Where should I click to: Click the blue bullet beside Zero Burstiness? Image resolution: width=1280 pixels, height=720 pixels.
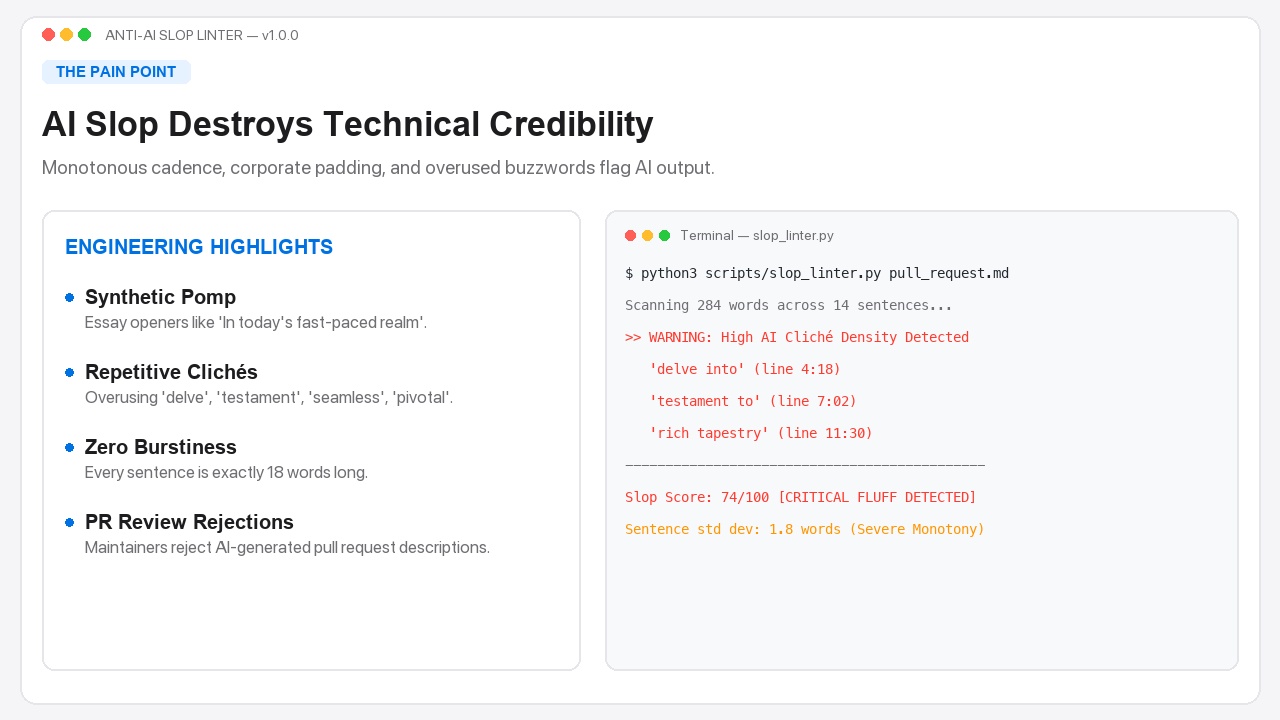pos(70,447)
